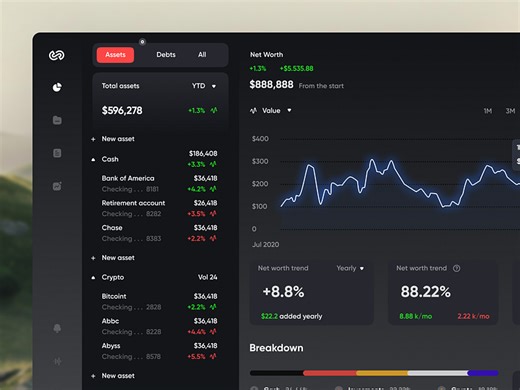Screen dimensions: 520x390
Task: Click the 88.22% Net worth trend card
Action: pyautogui.click(x=443, y=293)
